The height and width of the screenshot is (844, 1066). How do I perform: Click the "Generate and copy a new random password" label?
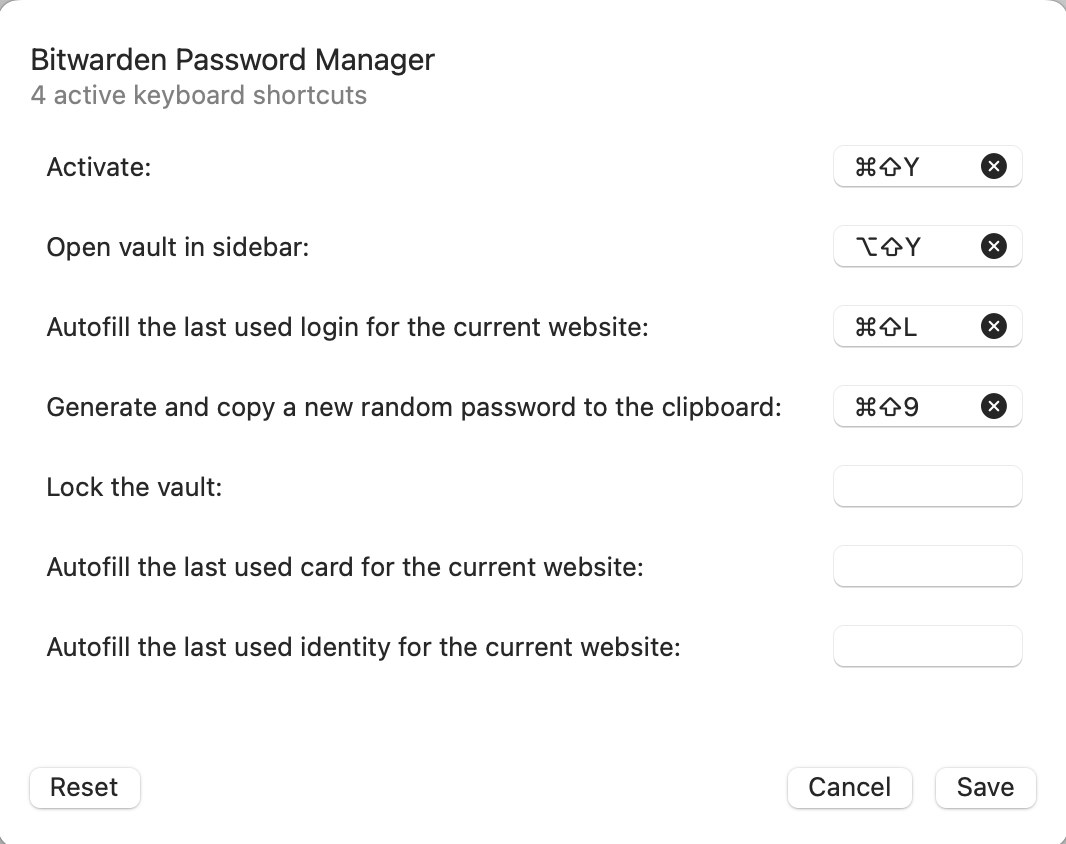coord(413,408)
